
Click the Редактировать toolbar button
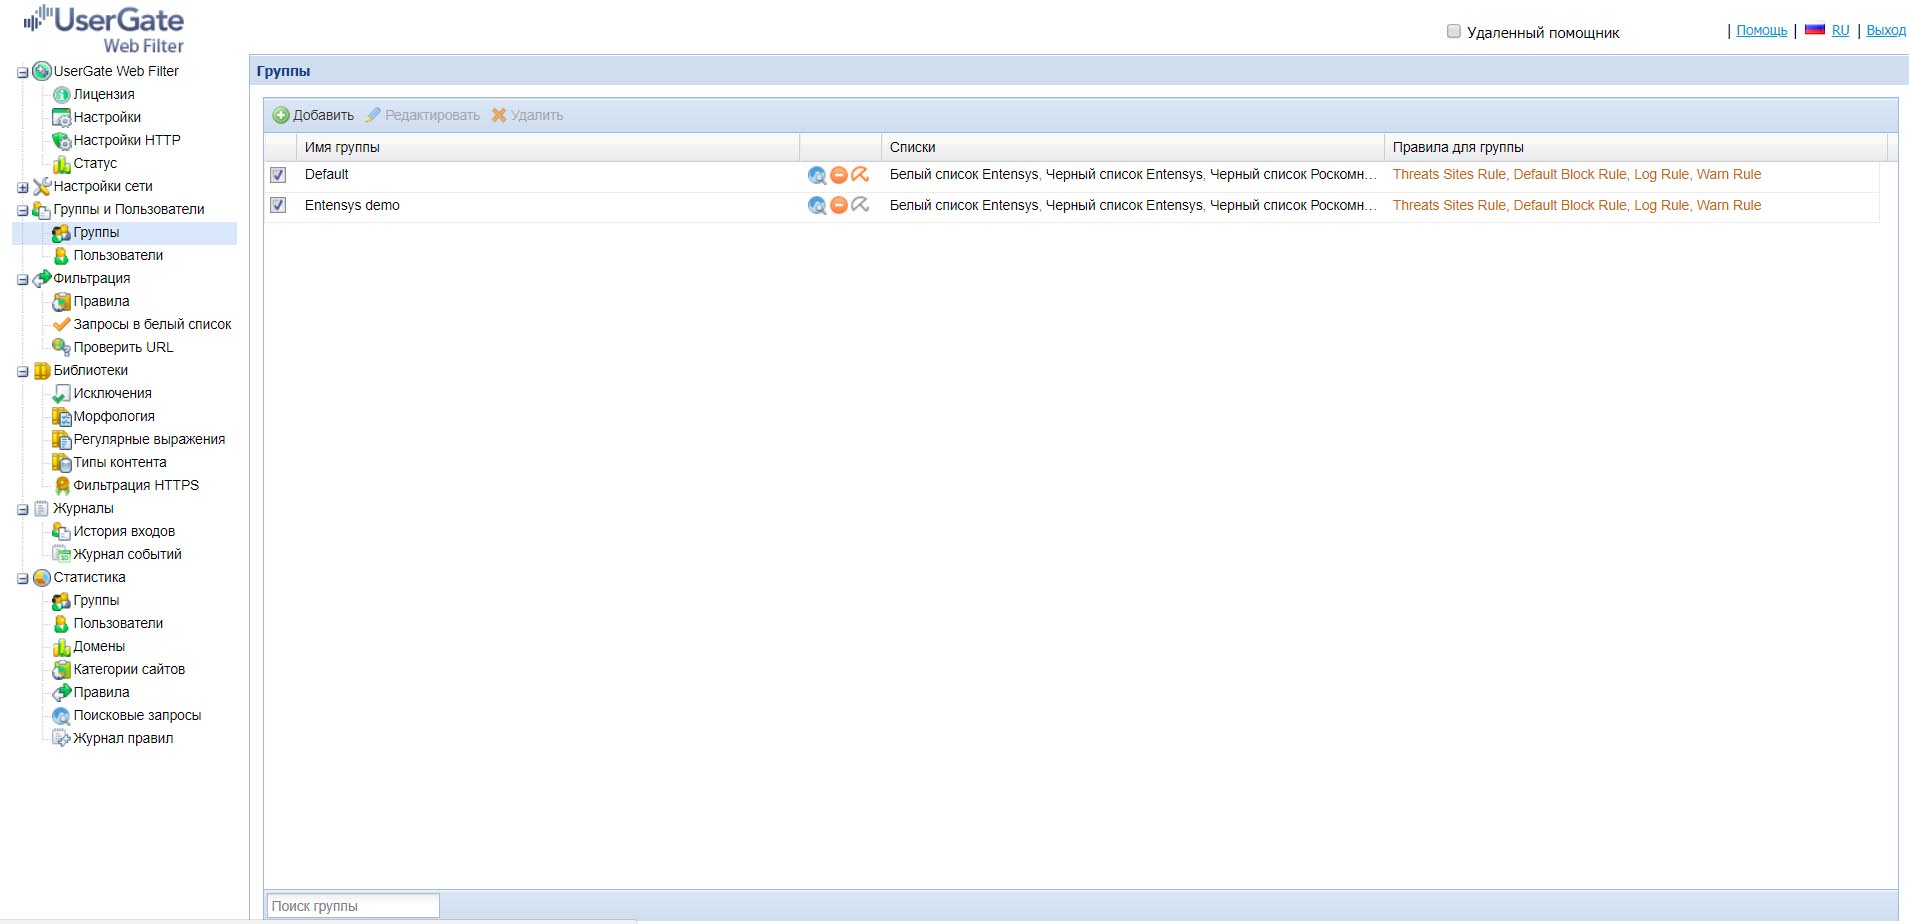click(x=422, y=115)
